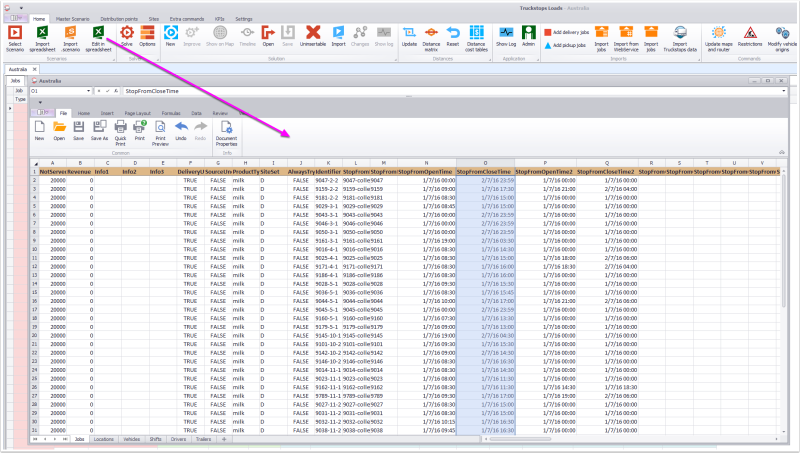Click spreadsheet Print icon
Screen dimensions: 800x453
[140, 127]
